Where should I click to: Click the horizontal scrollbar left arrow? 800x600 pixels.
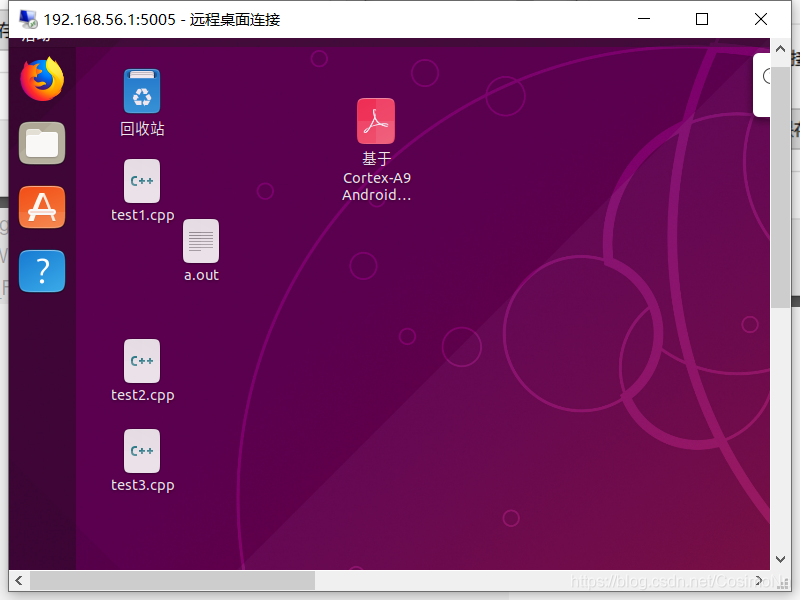coord(19,581)
